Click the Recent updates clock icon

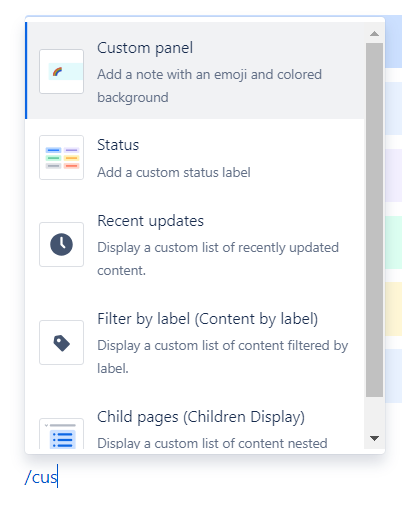pos(61,244)
